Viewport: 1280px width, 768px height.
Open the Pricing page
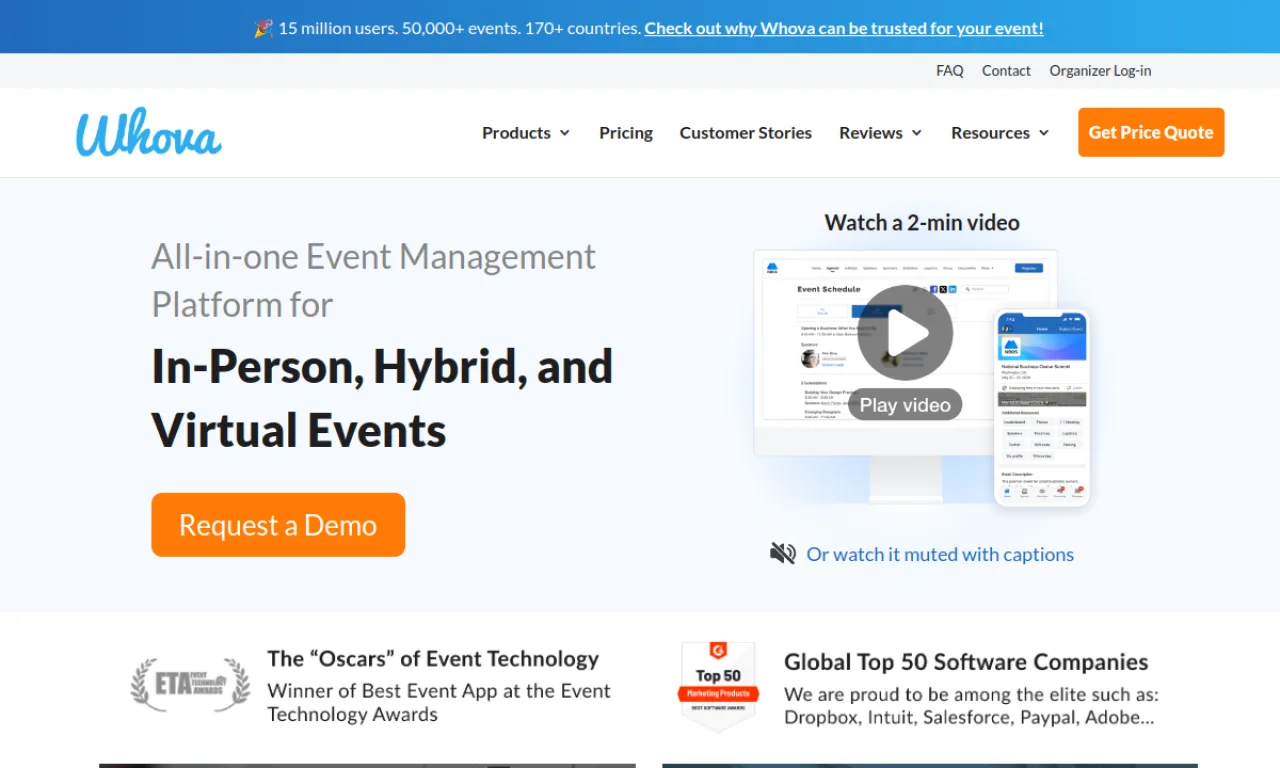(626, 133)
